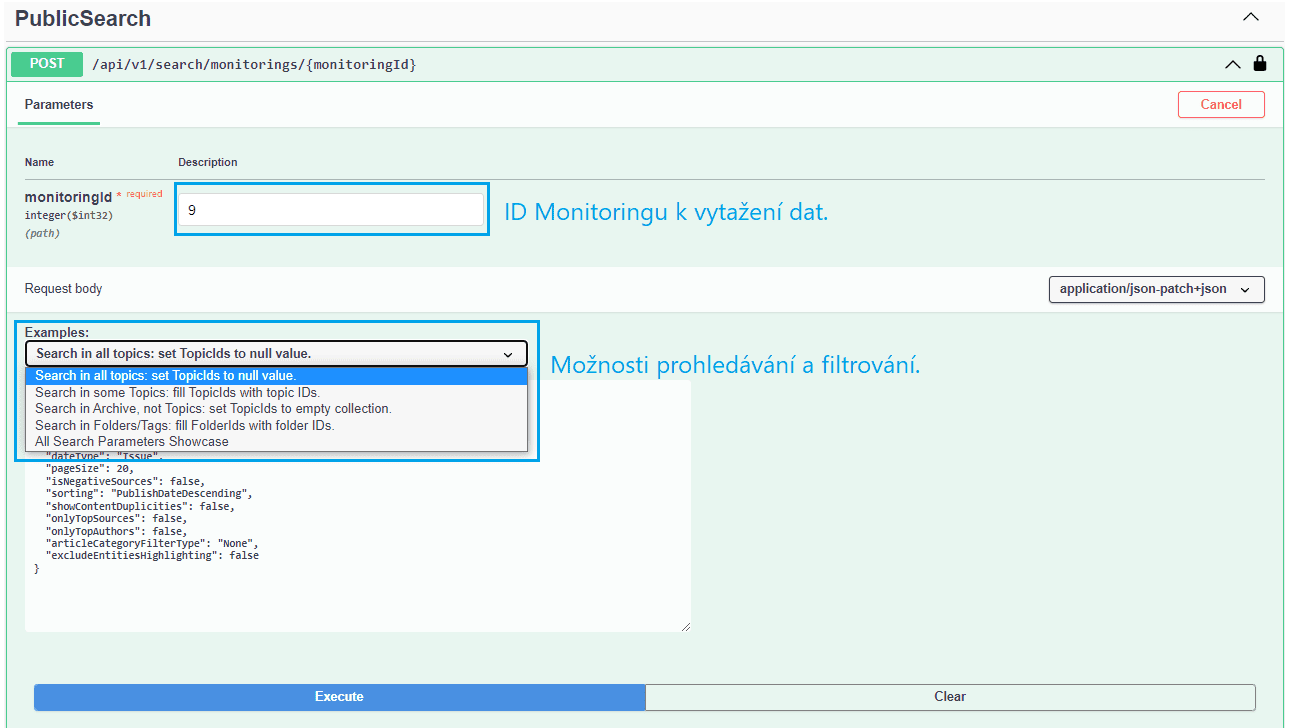Click the PublicSearch section heading

(83, 18)
